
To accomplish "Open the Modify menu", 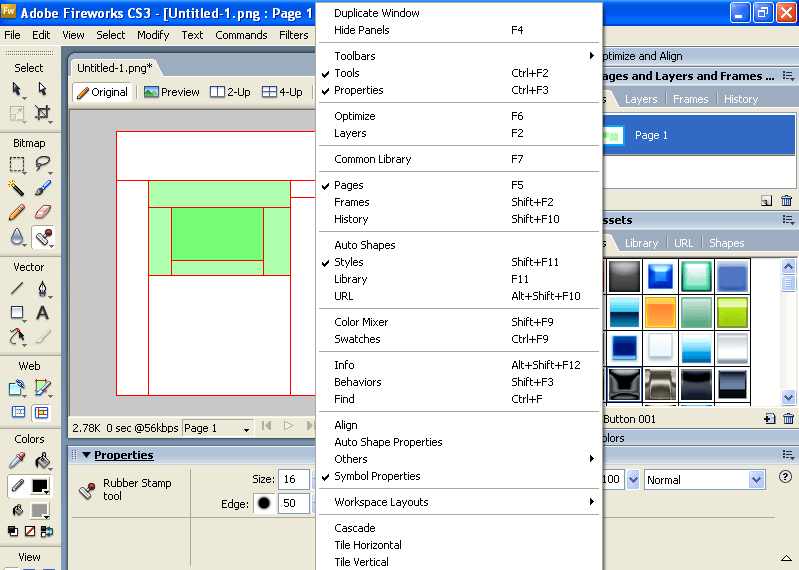I will pos(153,35).
